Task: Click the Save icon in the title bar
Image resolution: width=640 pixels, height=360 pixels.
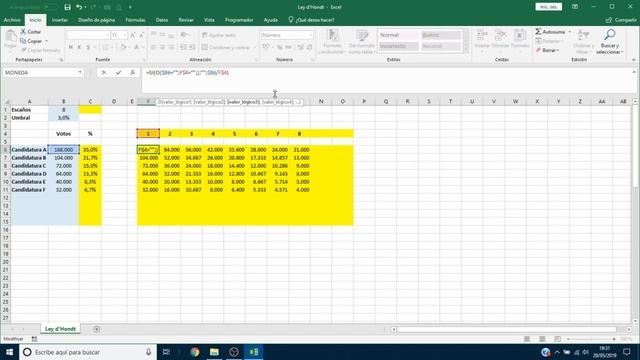Action: coord(68,7)
